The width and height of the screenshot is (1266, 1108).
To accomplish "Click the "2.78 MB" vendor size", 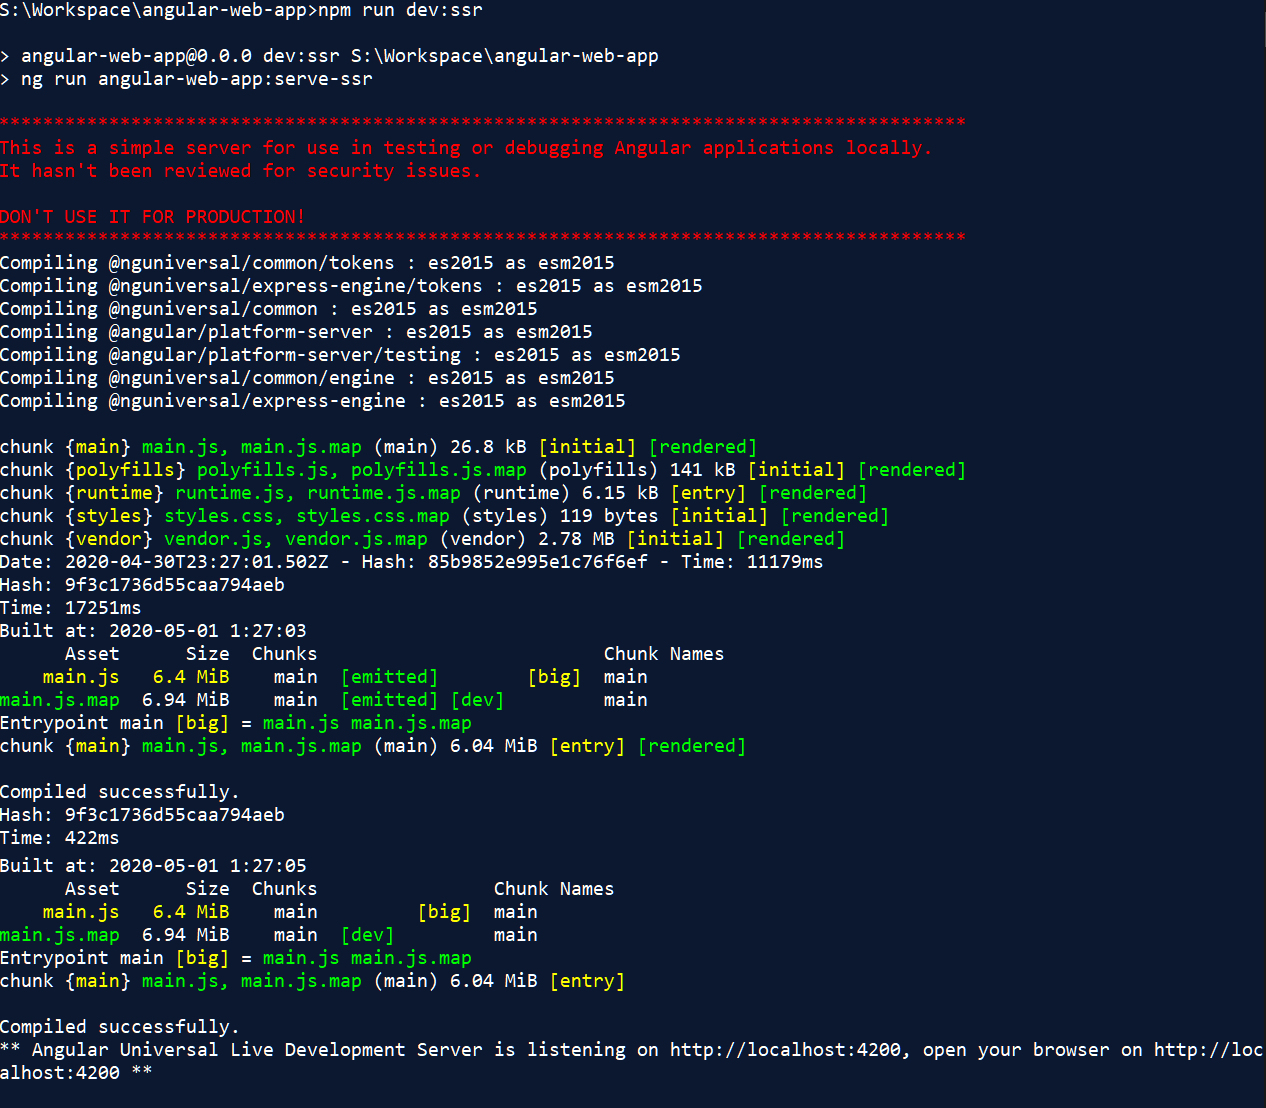I will [x=576, y=539].
